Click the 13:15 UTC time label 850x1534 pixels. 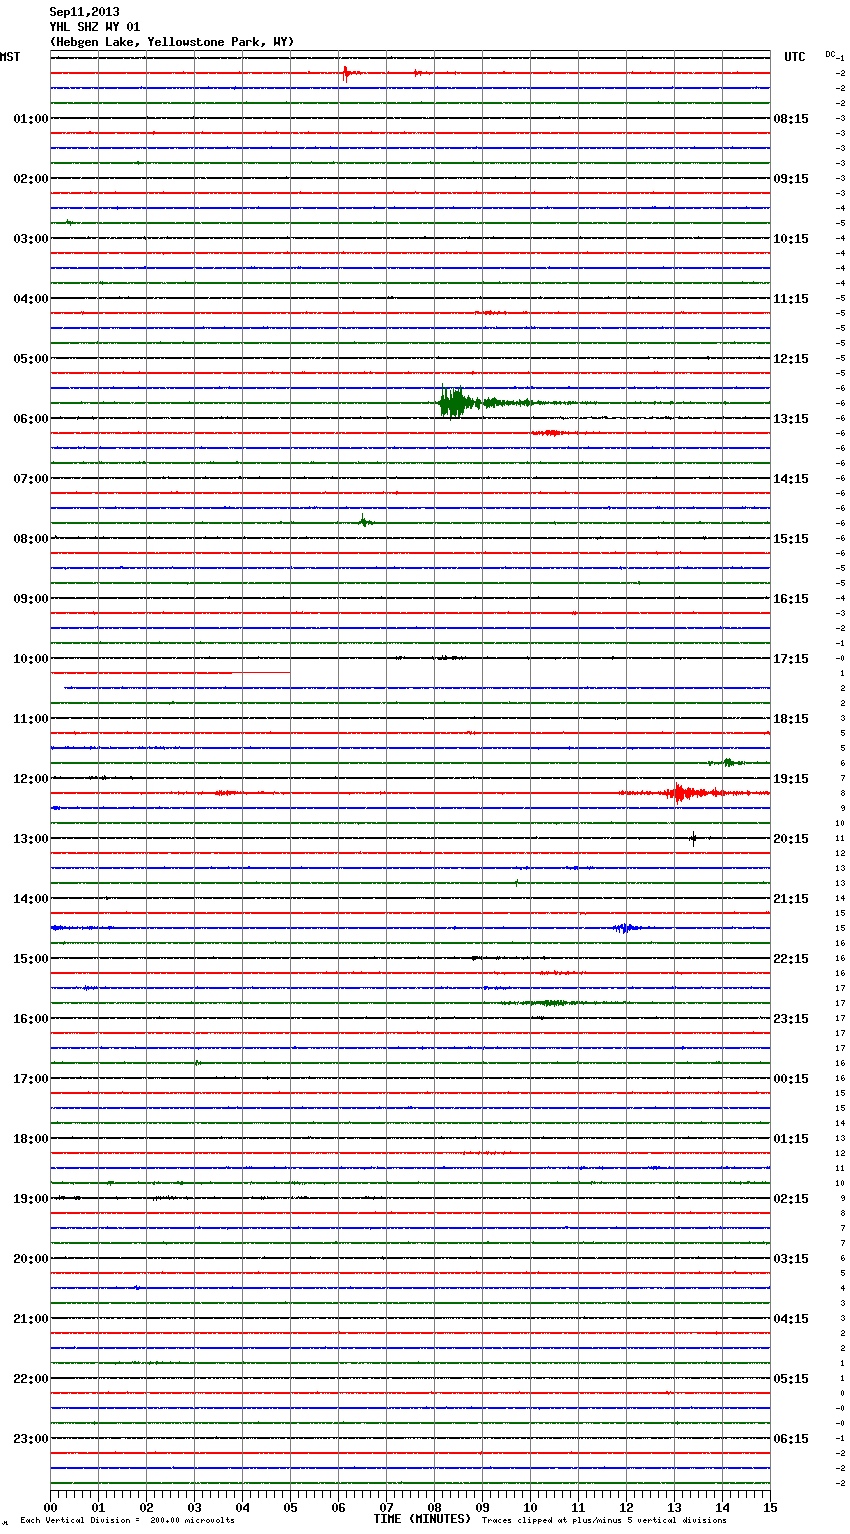coord(791,419)
